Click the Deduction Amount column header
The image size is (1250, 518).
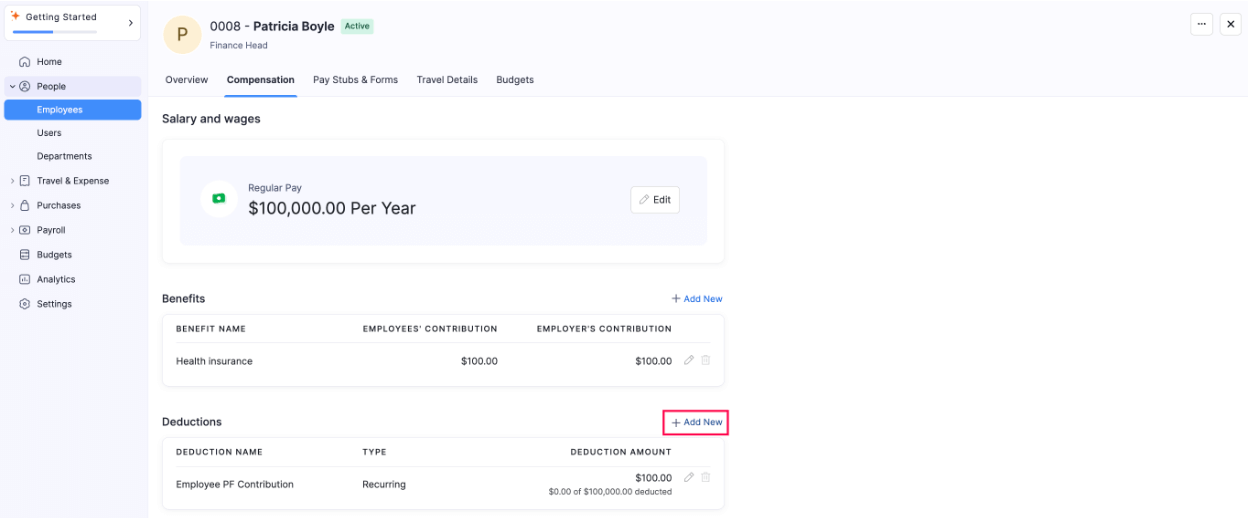point(621,452)
